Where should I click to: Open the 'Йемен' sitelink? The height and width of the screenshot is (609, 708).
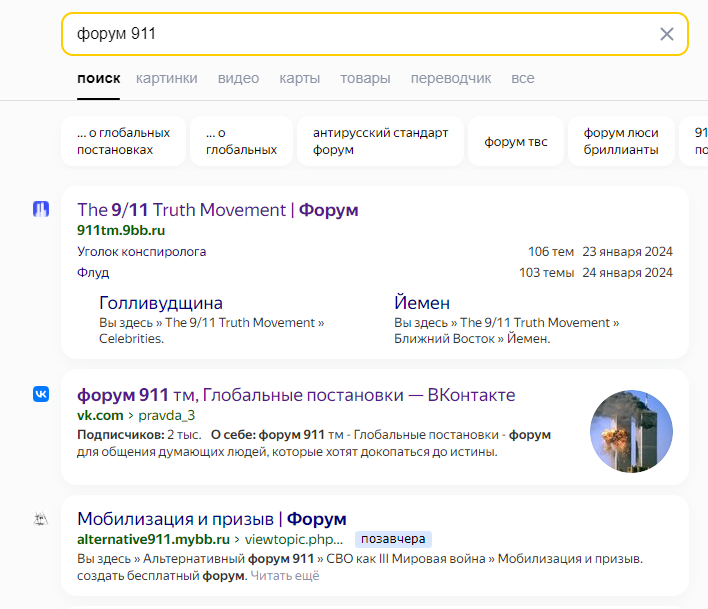pos(422,303)
